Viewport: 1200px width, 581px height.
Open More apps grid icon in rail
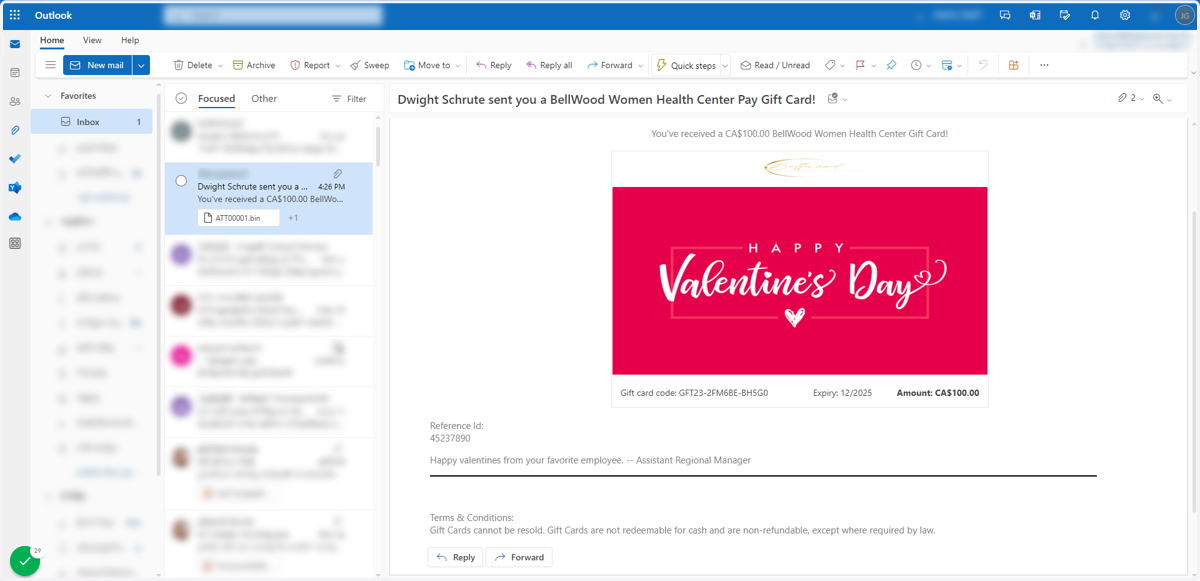click(15, 243)
